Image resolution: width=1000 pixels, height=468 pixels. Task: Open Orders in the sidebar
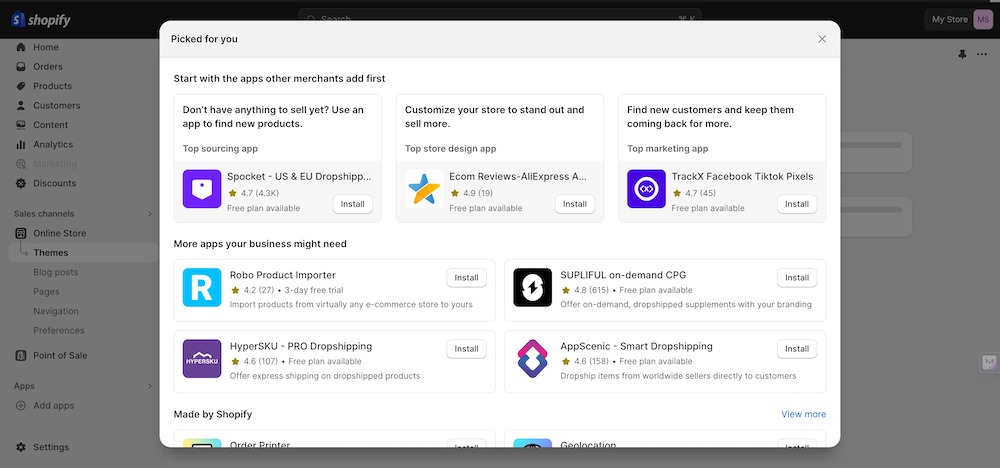tap(48, 66)
